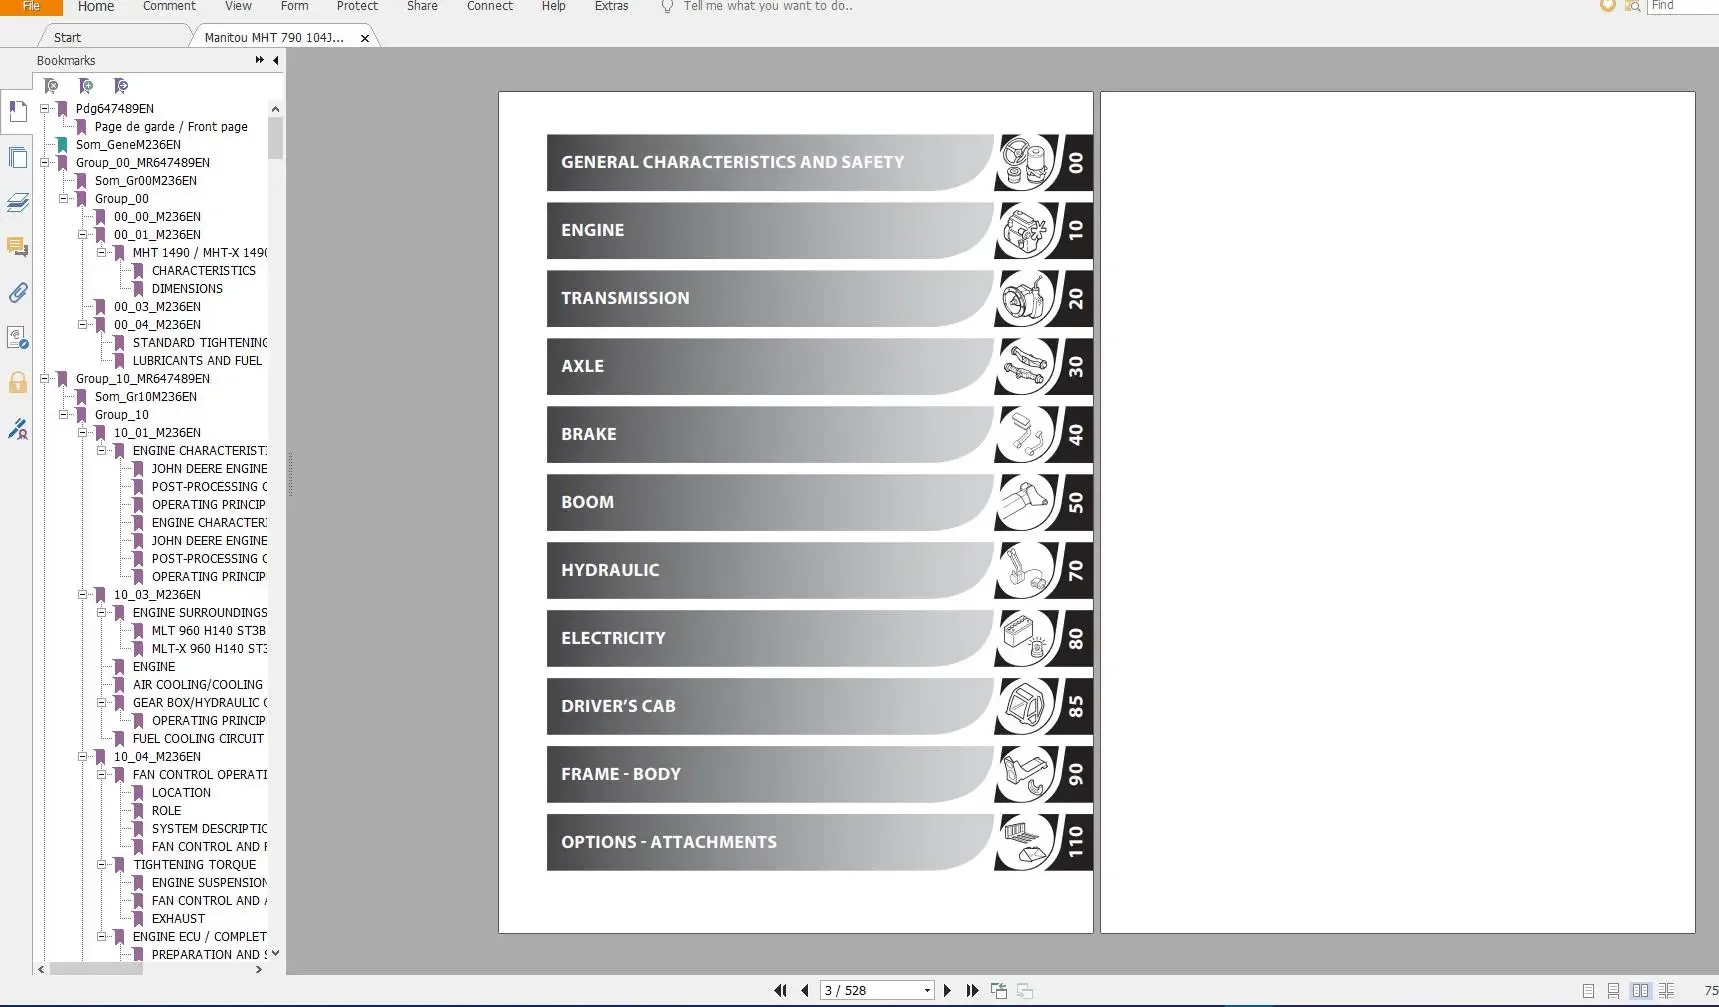The height and width of the screenshot is (1007, 1719).
Task: Jump to the last page
Action: (x=972, y=990)
